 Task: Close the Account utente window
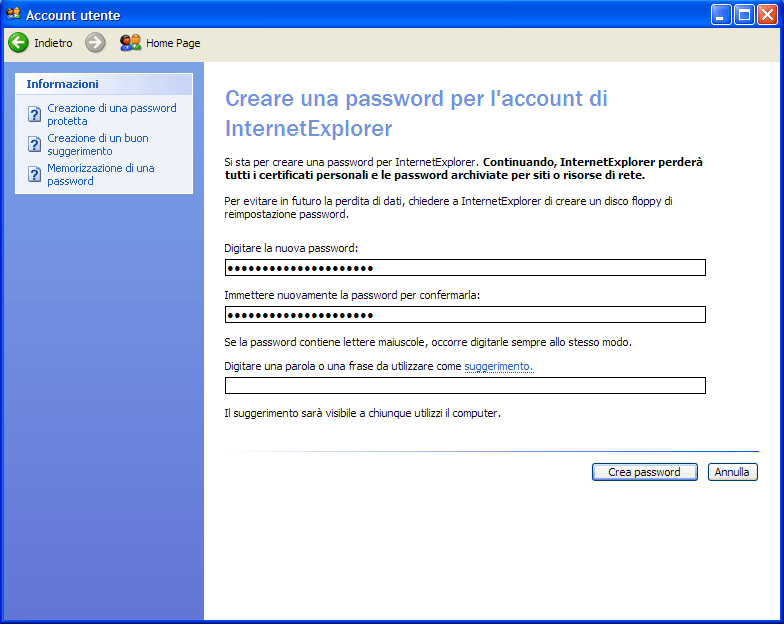pyautogui.click(x=767, y=15)
